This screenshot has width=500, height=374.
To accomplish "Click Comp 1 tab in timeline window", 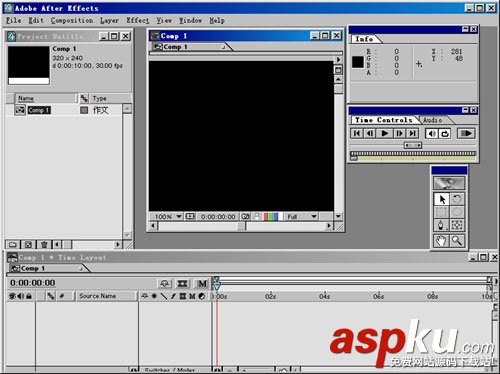I will (46, 268).
